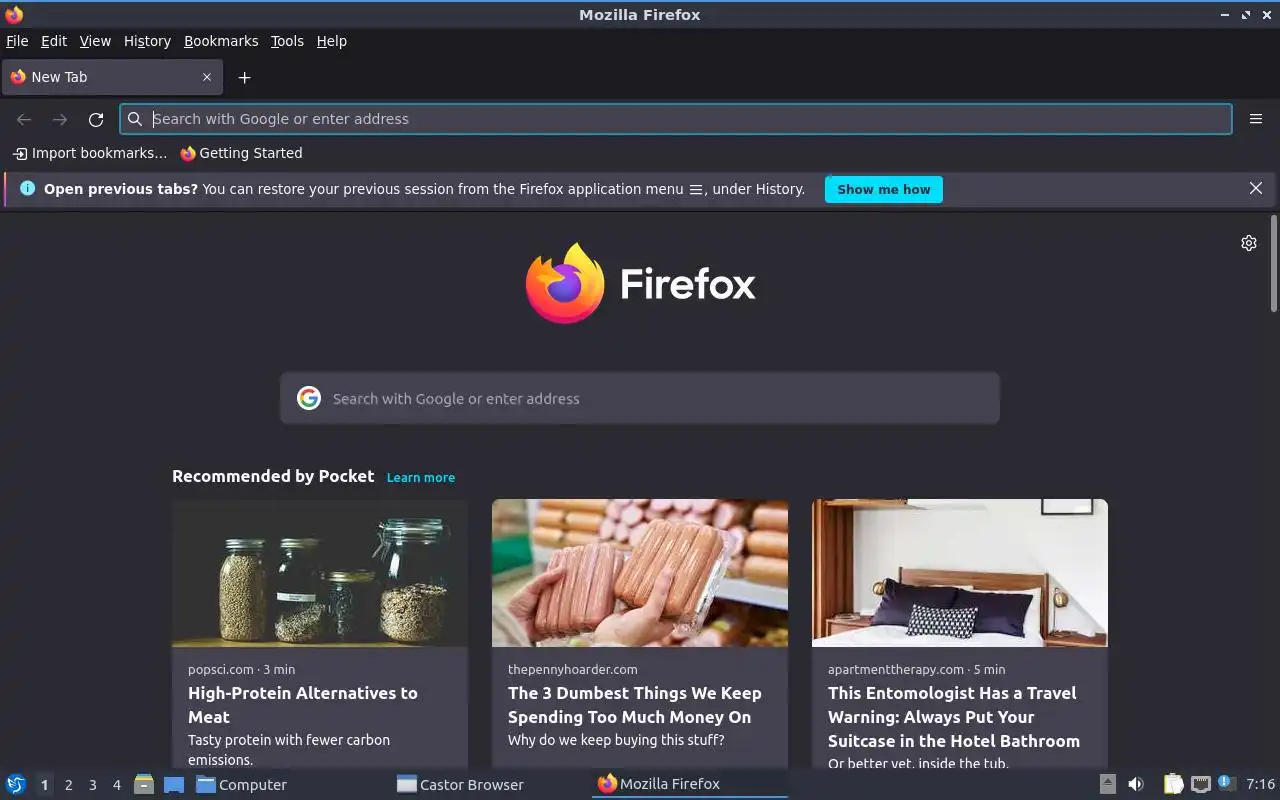The image size is (1280, 800).
Task: Open the Getting Started bookmark
Action: coord(241,153)
